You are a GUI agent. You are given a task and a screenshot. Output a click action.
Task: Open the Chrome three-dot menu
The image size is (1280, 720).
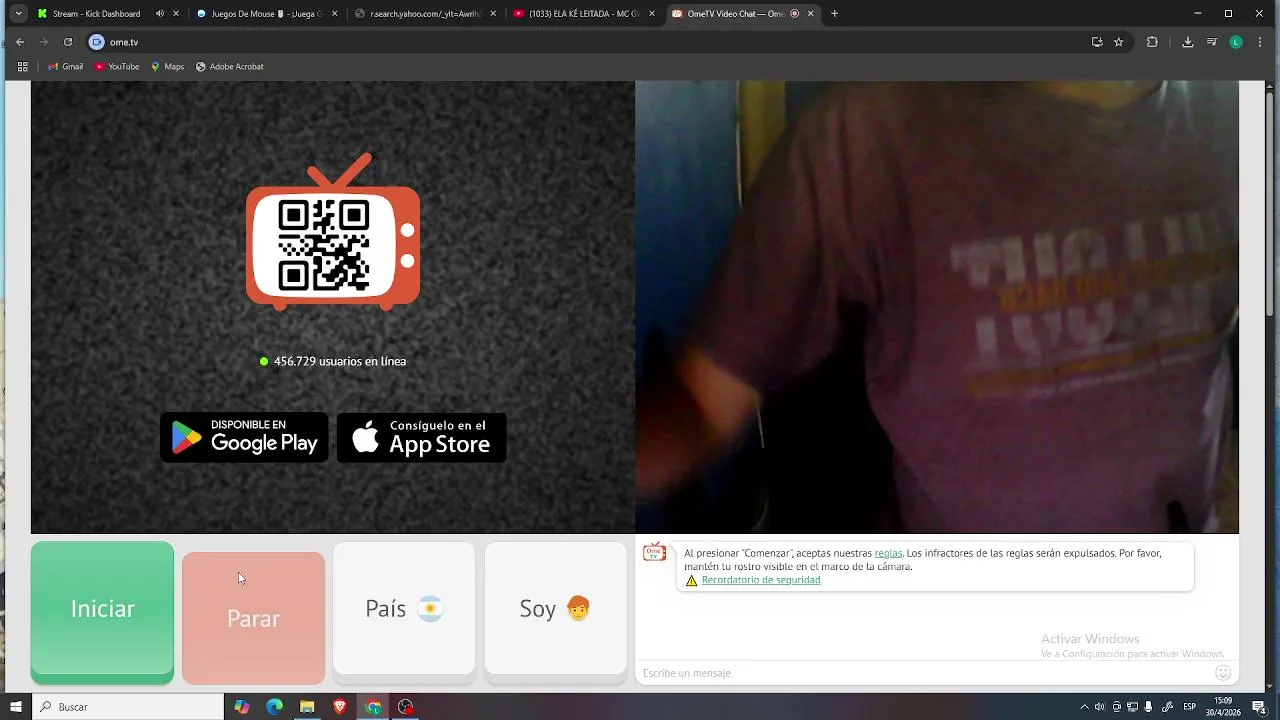click(1260, 42)
